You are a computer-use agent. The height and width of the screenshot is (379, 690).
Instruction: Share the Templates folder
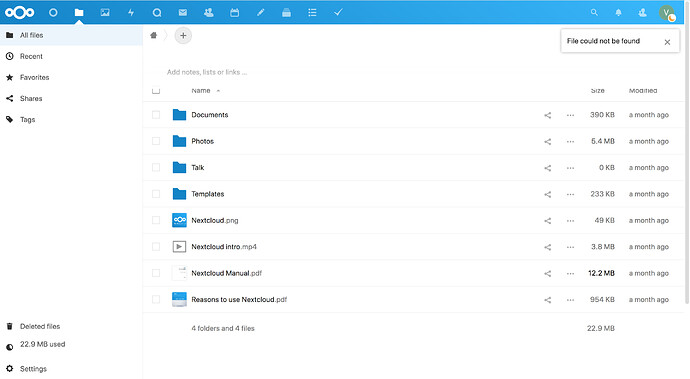click(547, 194)
